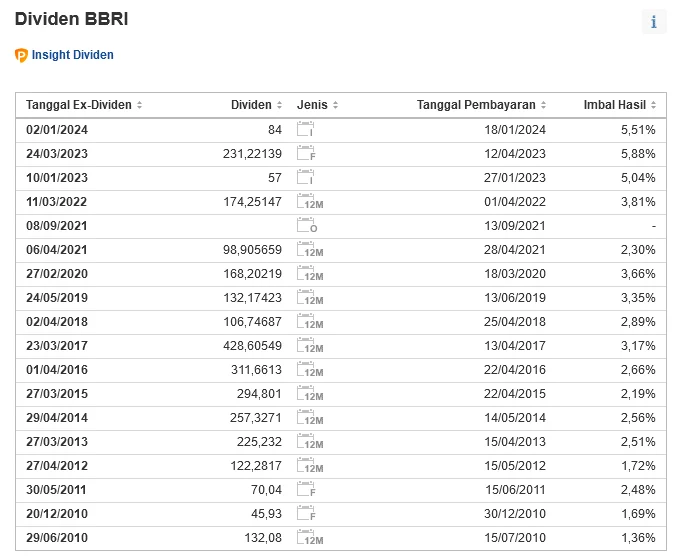Select dividend value 174,25147
The image size is (681, 559).
252,202
